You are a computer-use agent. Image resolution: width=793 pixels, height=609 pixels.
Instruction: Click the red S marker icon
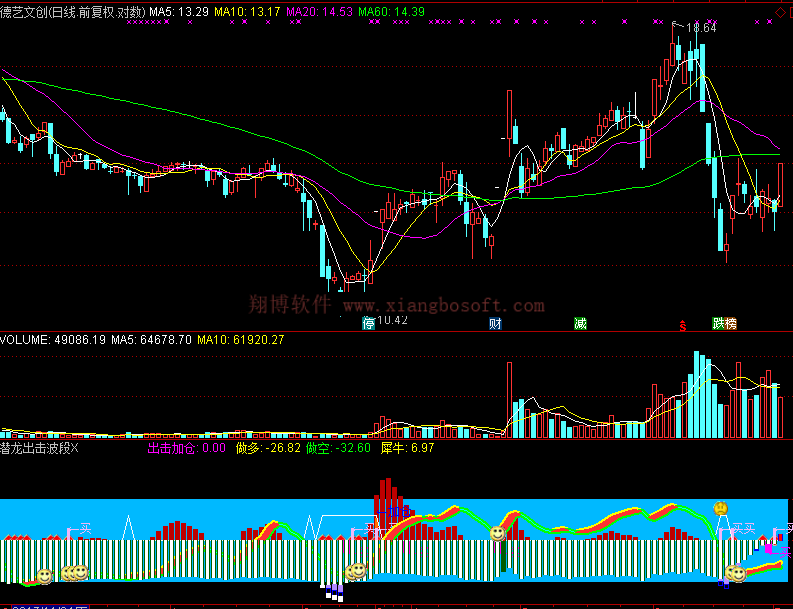(x=683, y=326)
